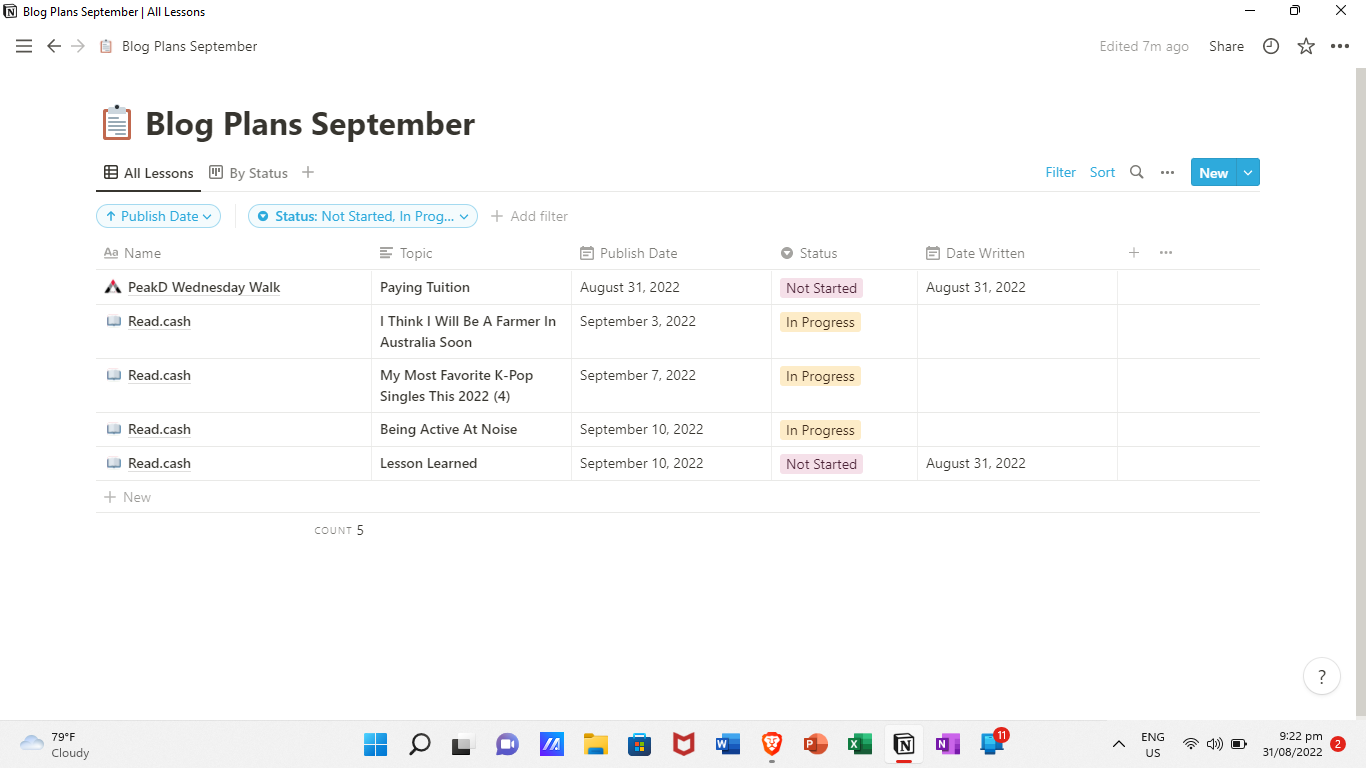Open McAfee from the taskbar
The height and width of the screenshot is (768, 1366).
[x=684, y=744]
